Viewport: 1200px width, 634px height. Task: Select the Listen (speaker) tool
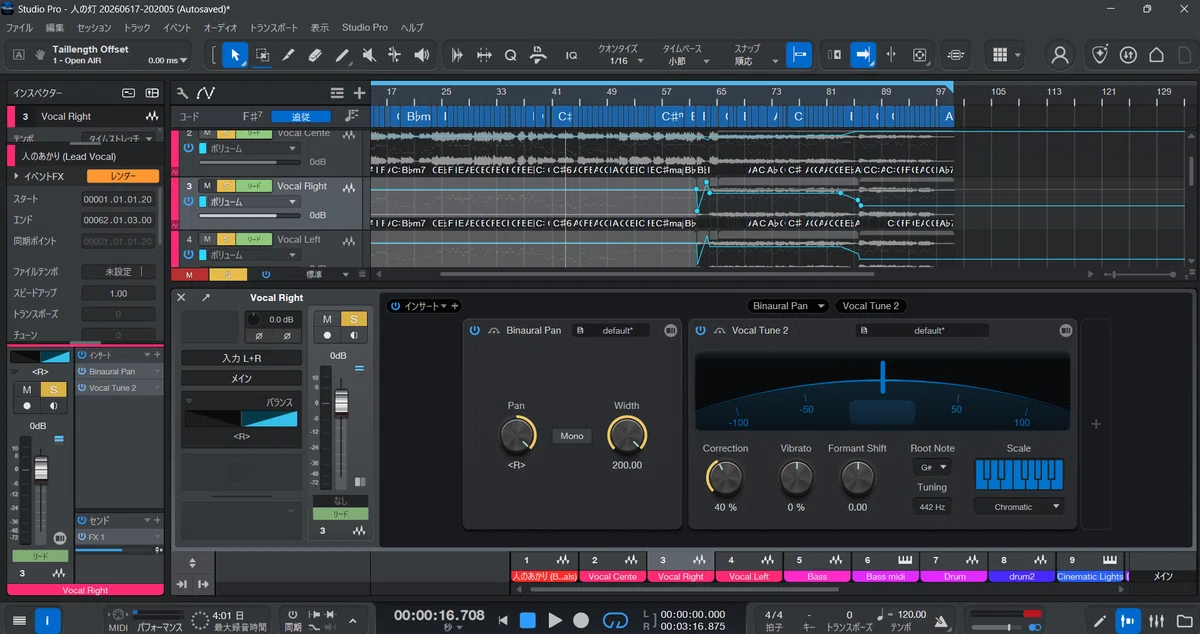coord(422,55)
